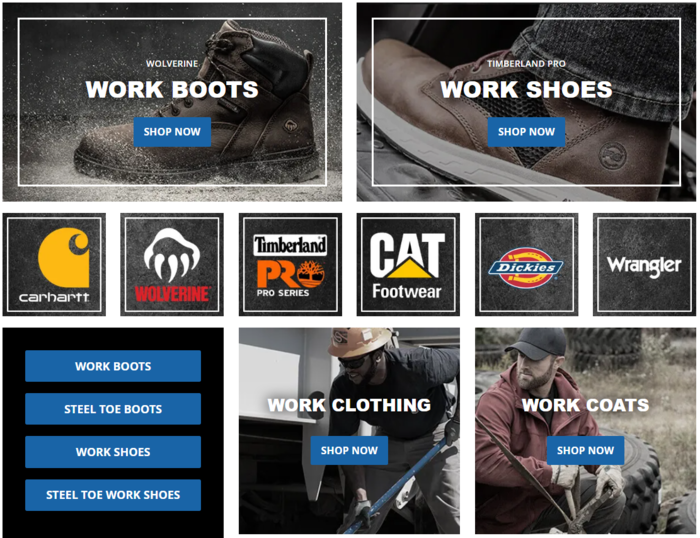Click the Work Boots banner heading

[x=172, y=89]
